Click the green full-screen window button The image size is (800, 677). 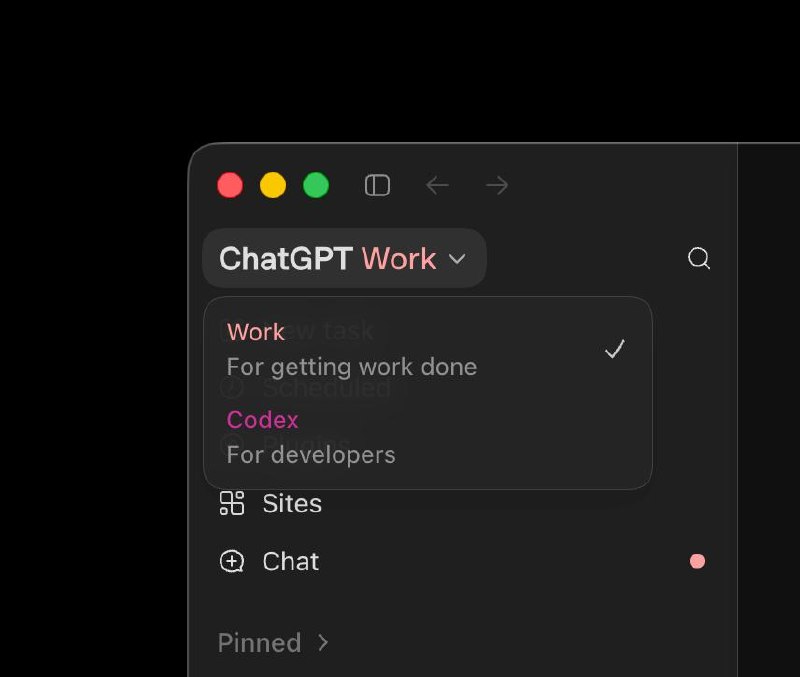point(316,185)
